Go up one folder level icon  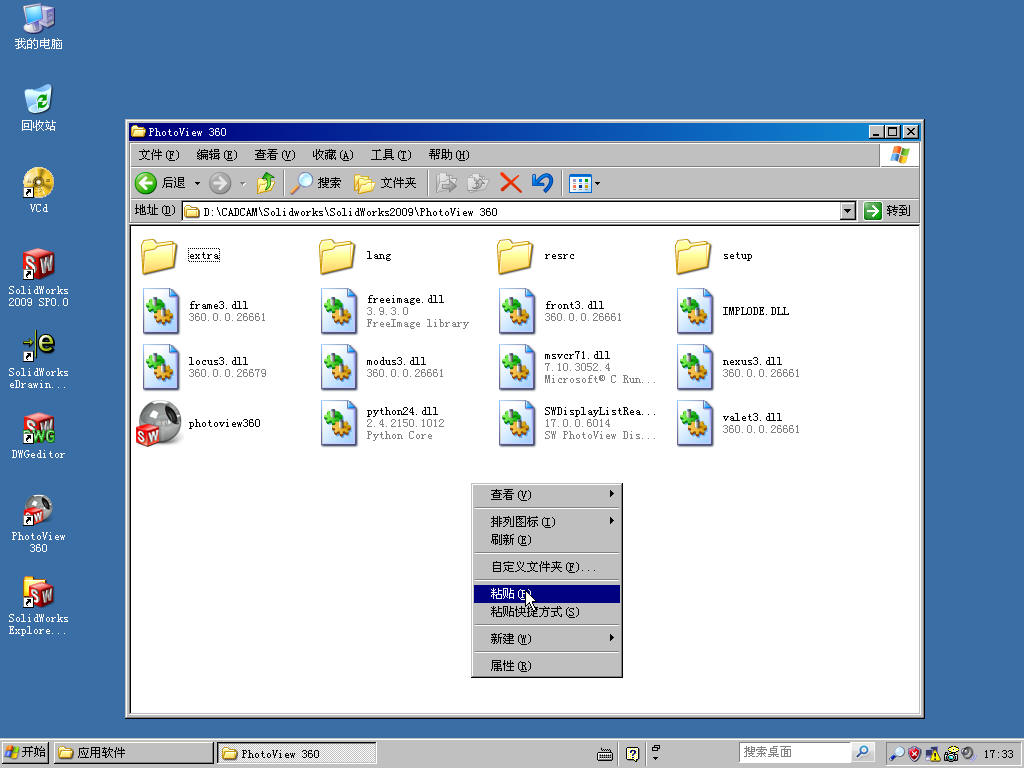(266, 183)
